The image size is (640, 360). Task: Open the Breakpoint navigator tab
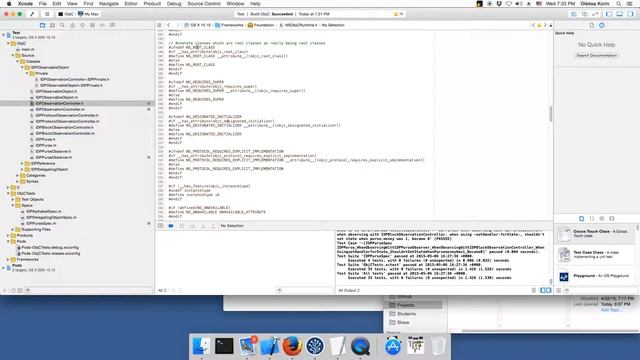102,25
